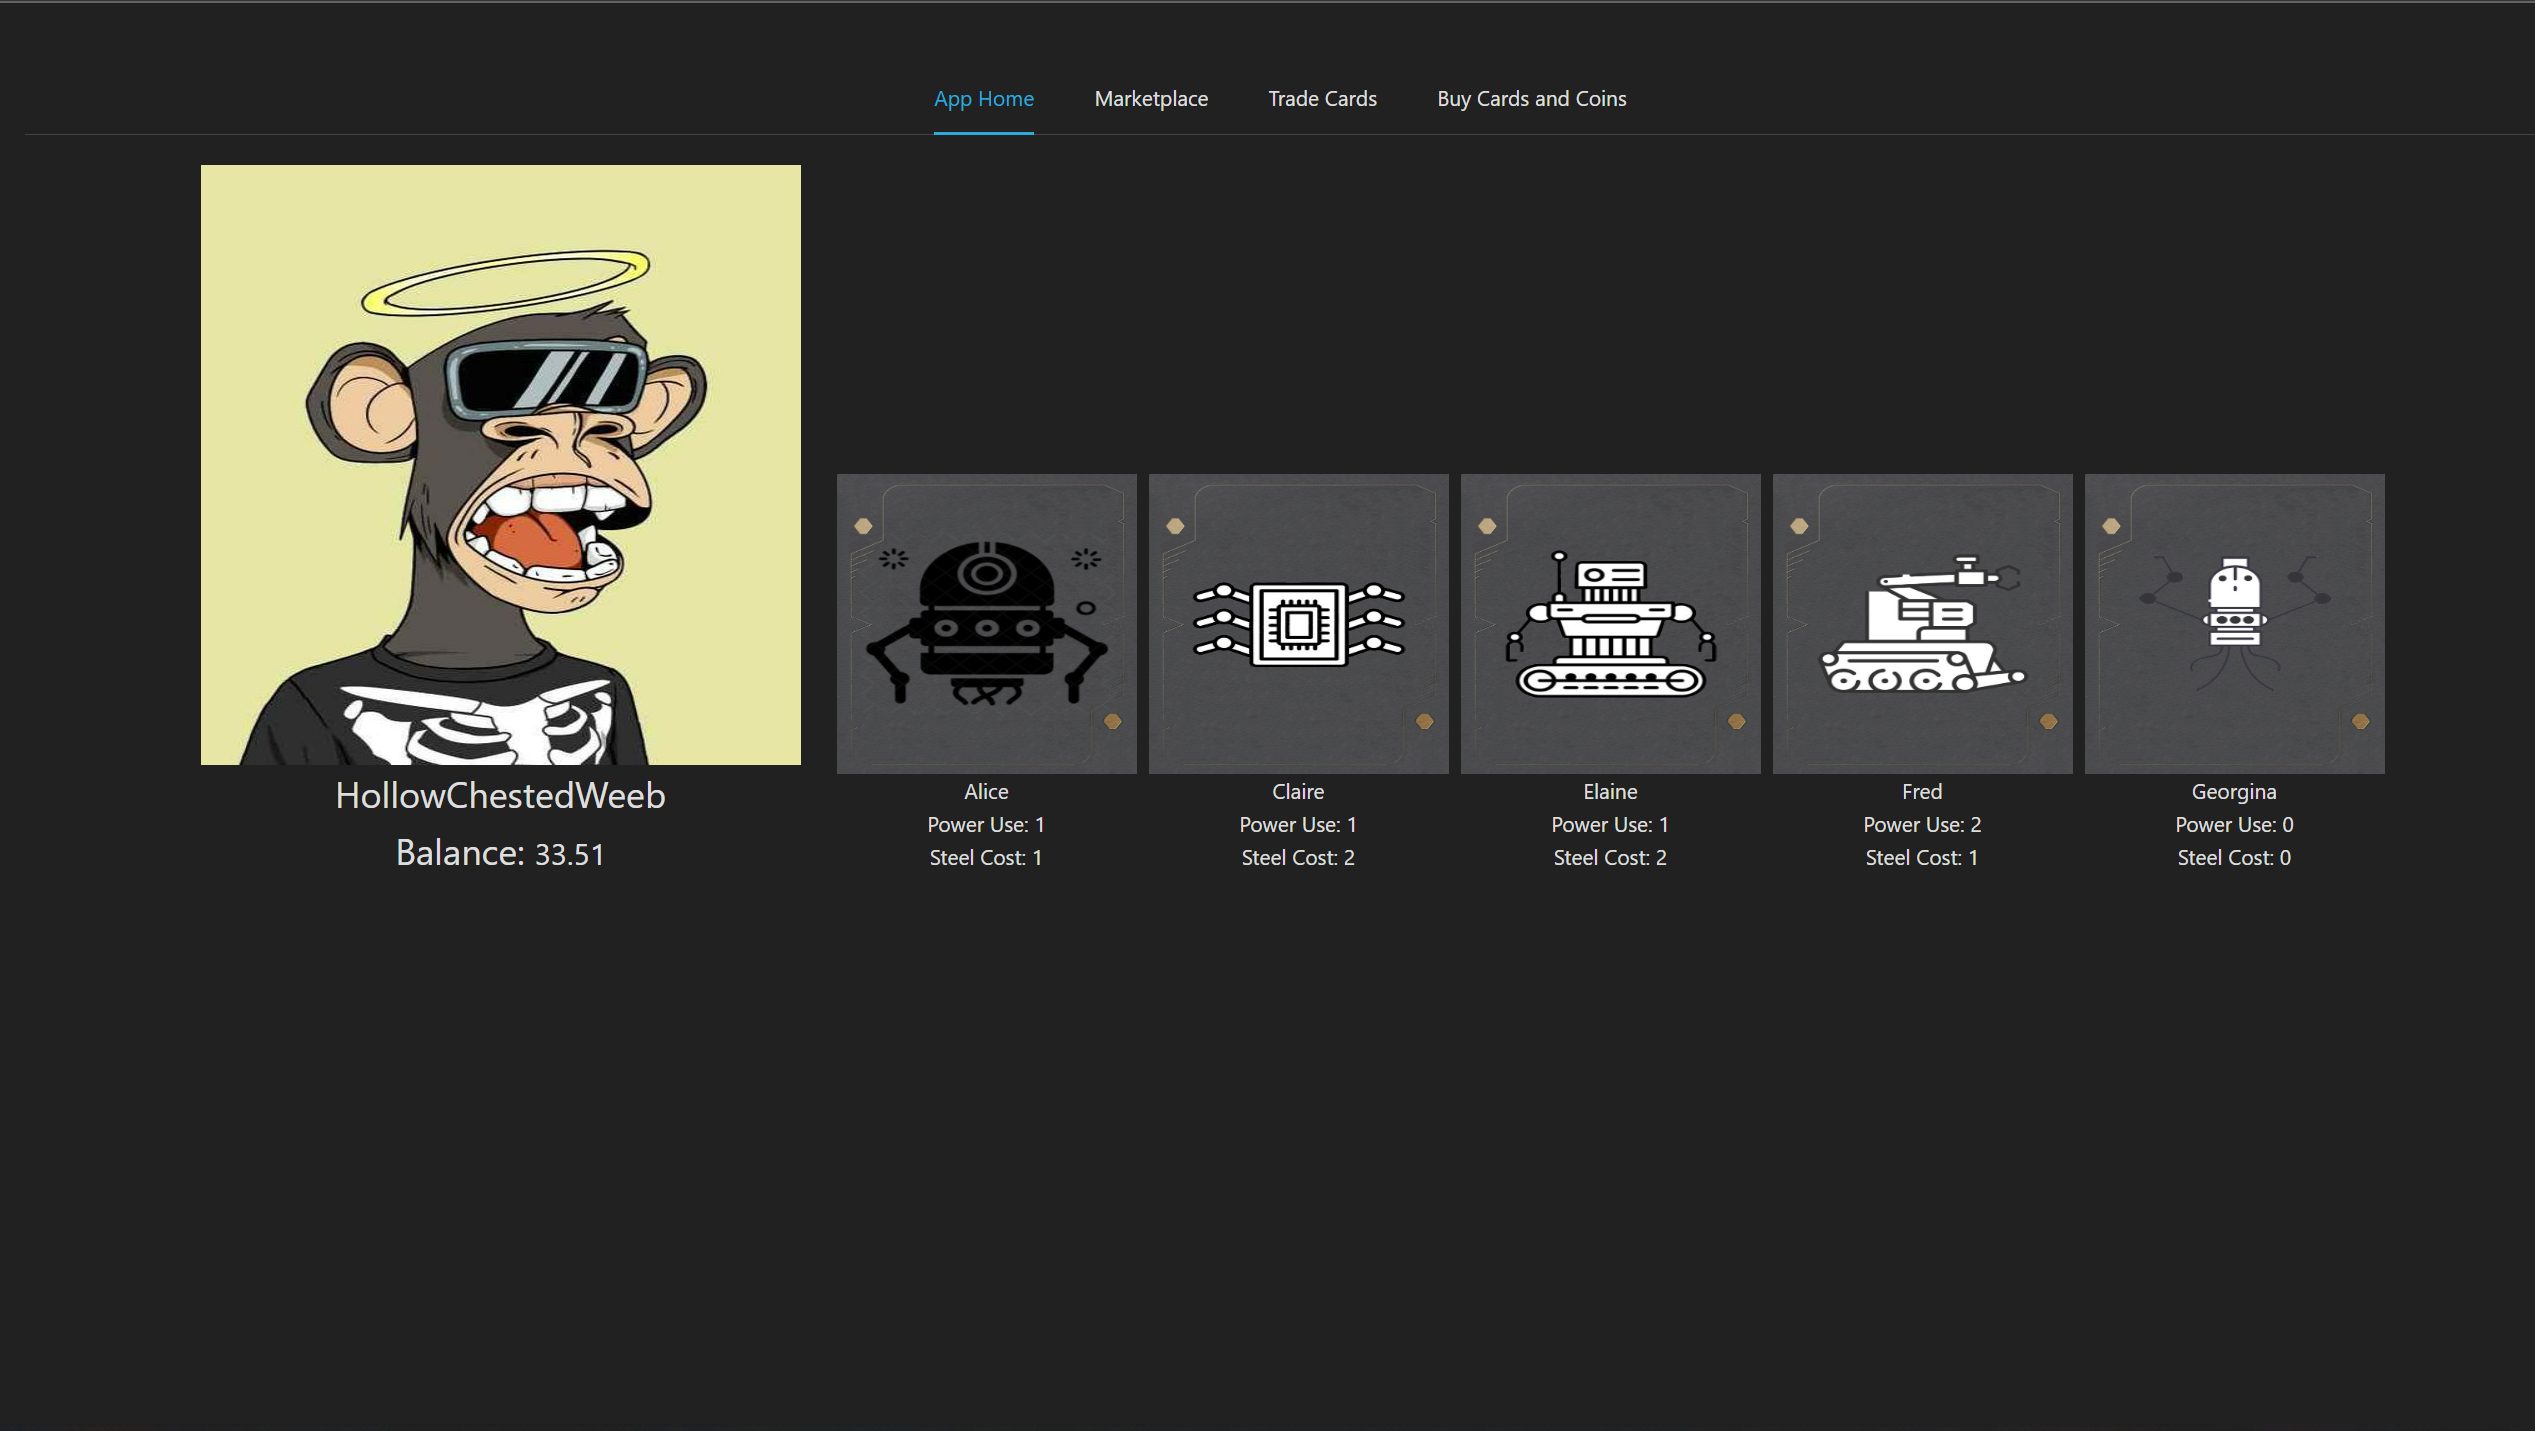Choose the Fred tank robot card
The image size is (2535, 1431).
(x=1922, y=623)
